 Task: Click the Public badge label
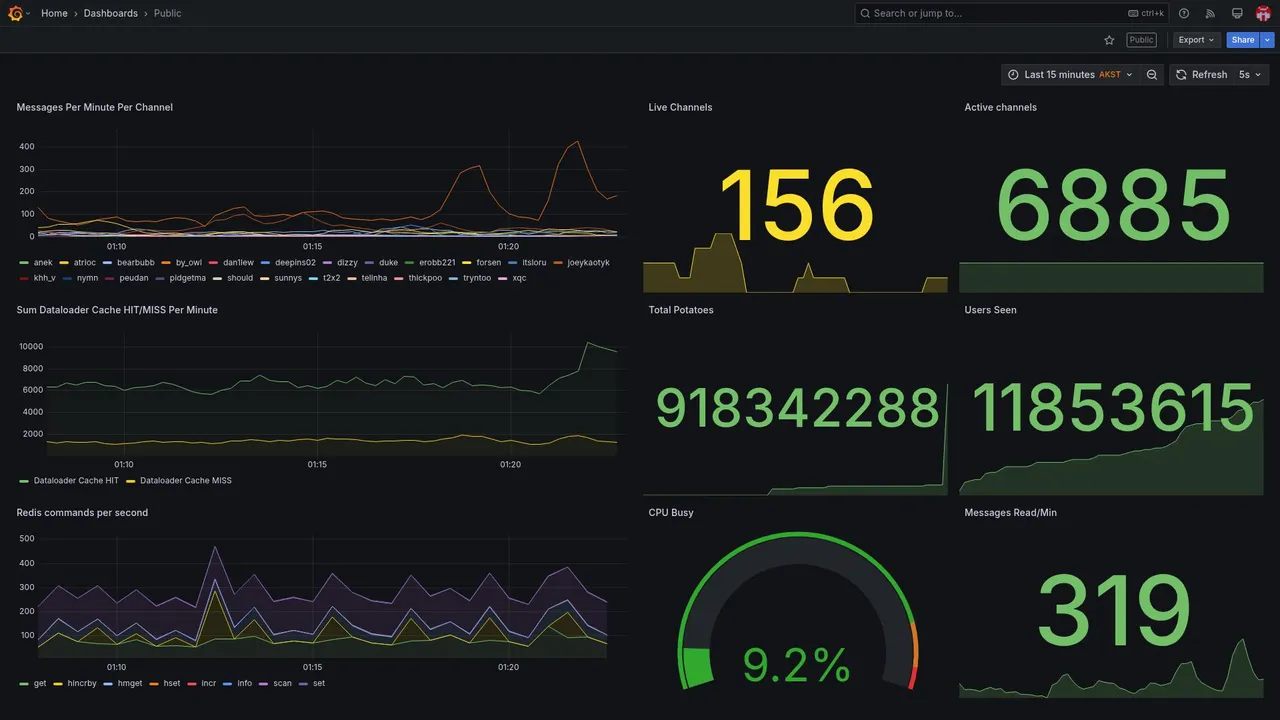point(1141,40)
